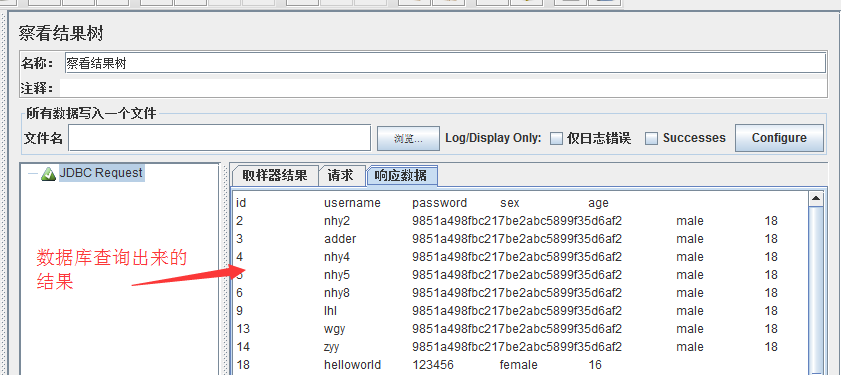This screenshot has height=375, width=841.
Task: Click the 察看结果树 panel heading
Action: point(61,33)
